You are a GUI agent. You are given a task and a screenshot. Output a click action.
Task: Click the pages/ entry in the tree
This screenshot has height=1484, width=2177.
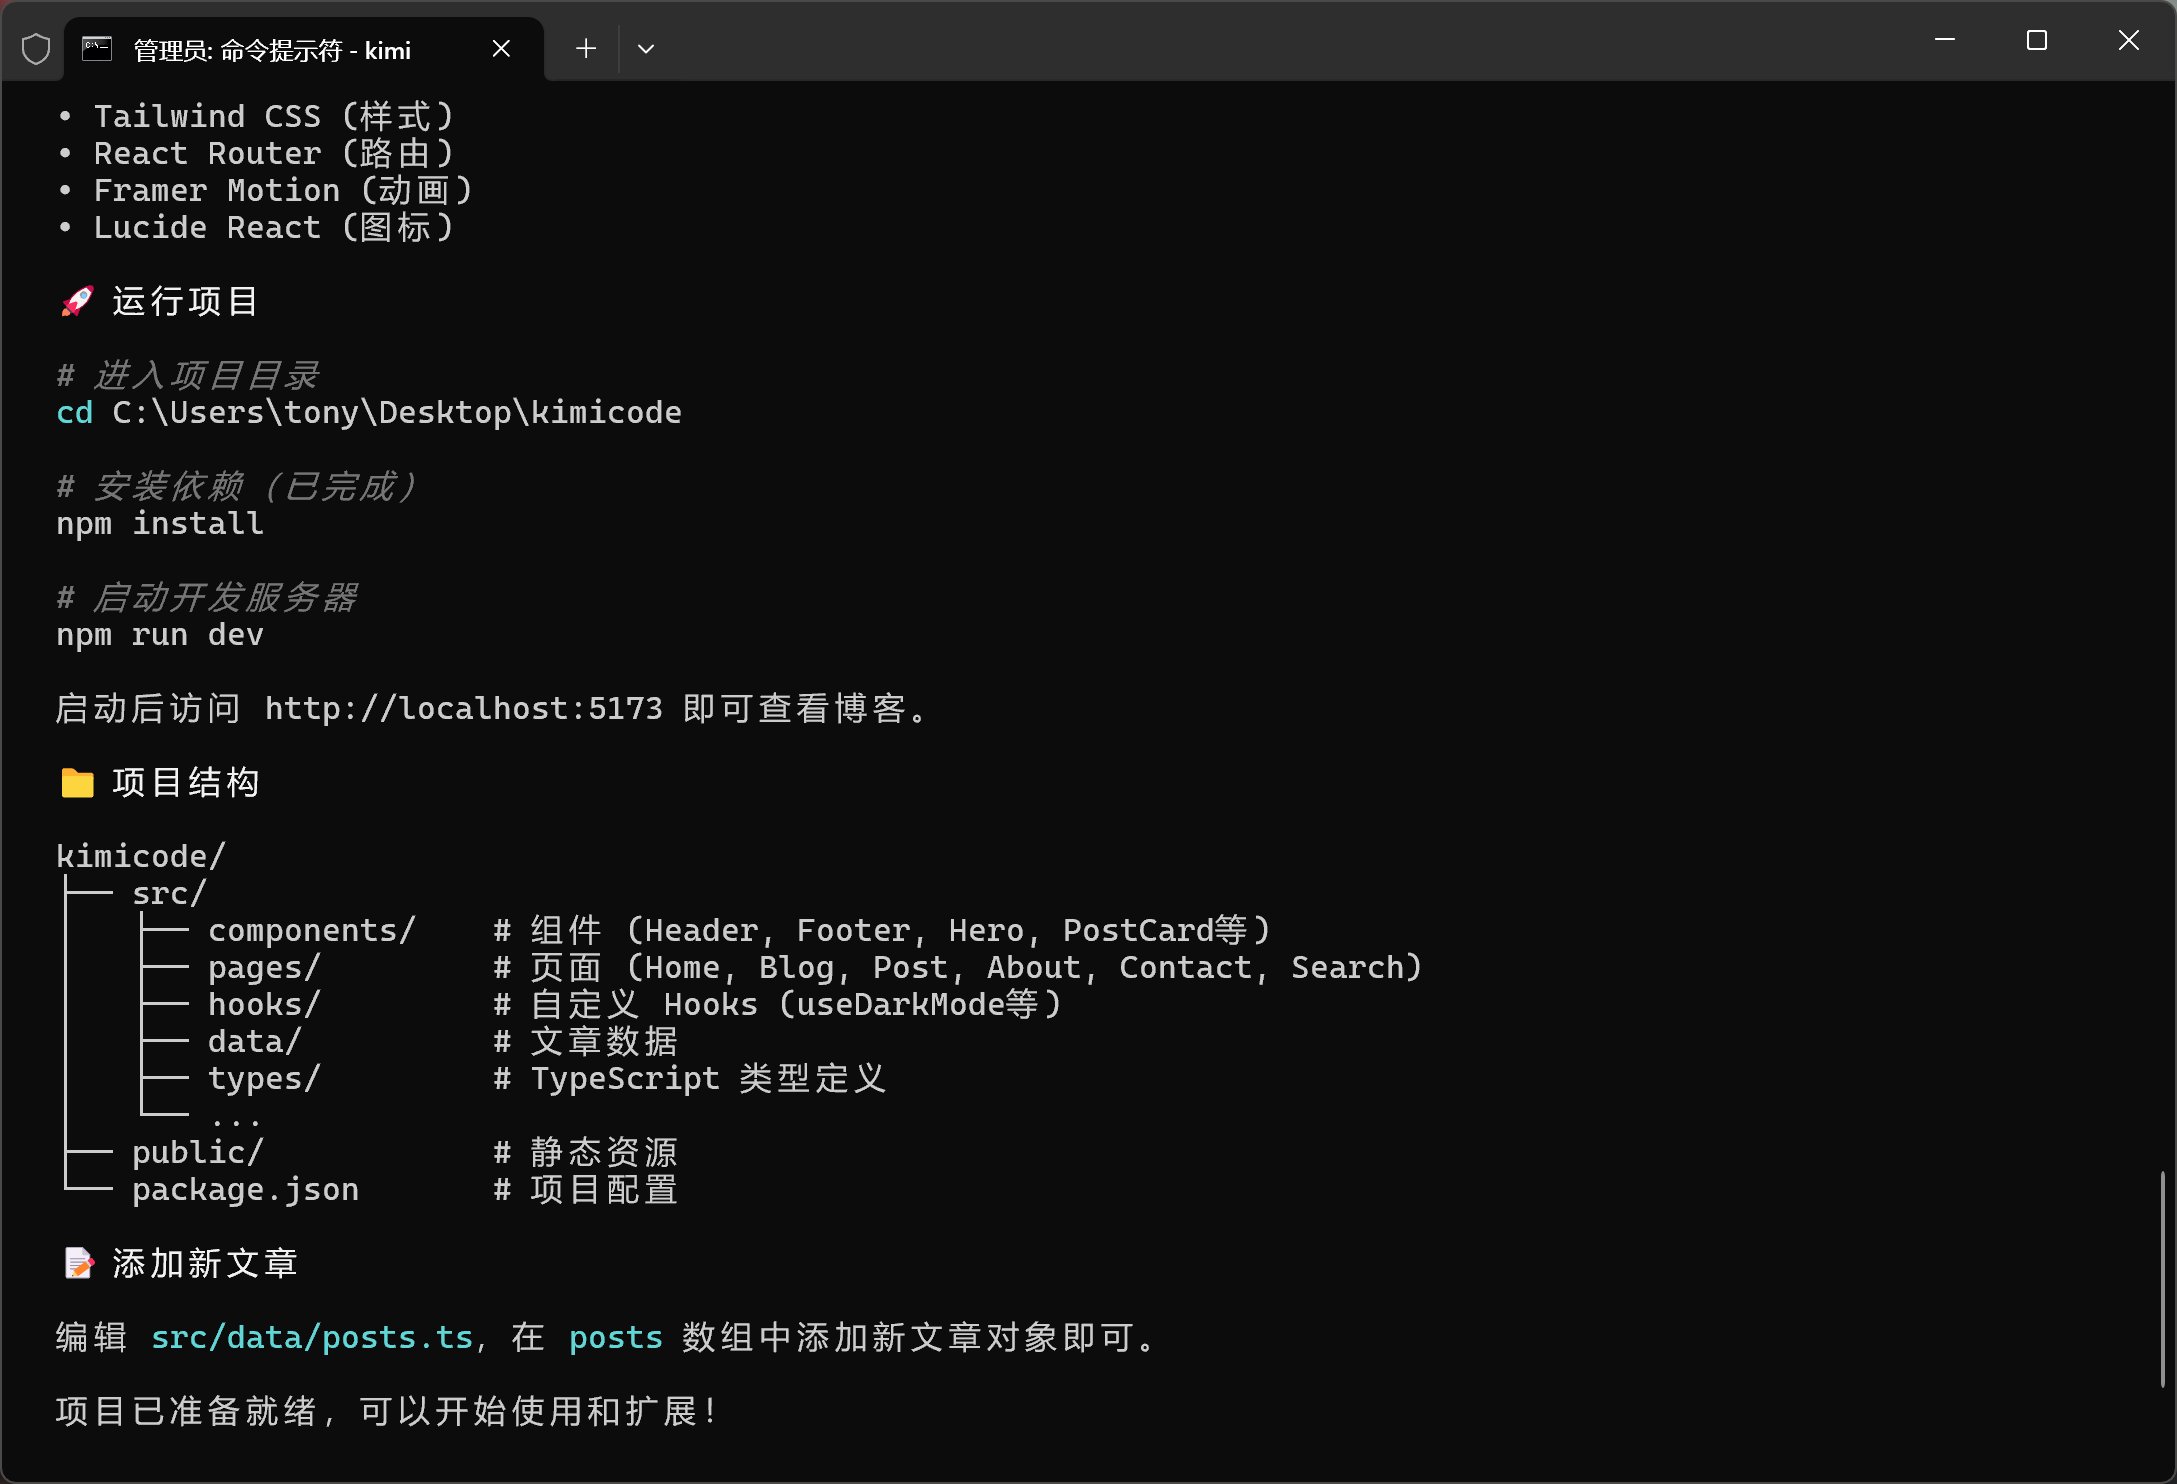tap(264, 968)
